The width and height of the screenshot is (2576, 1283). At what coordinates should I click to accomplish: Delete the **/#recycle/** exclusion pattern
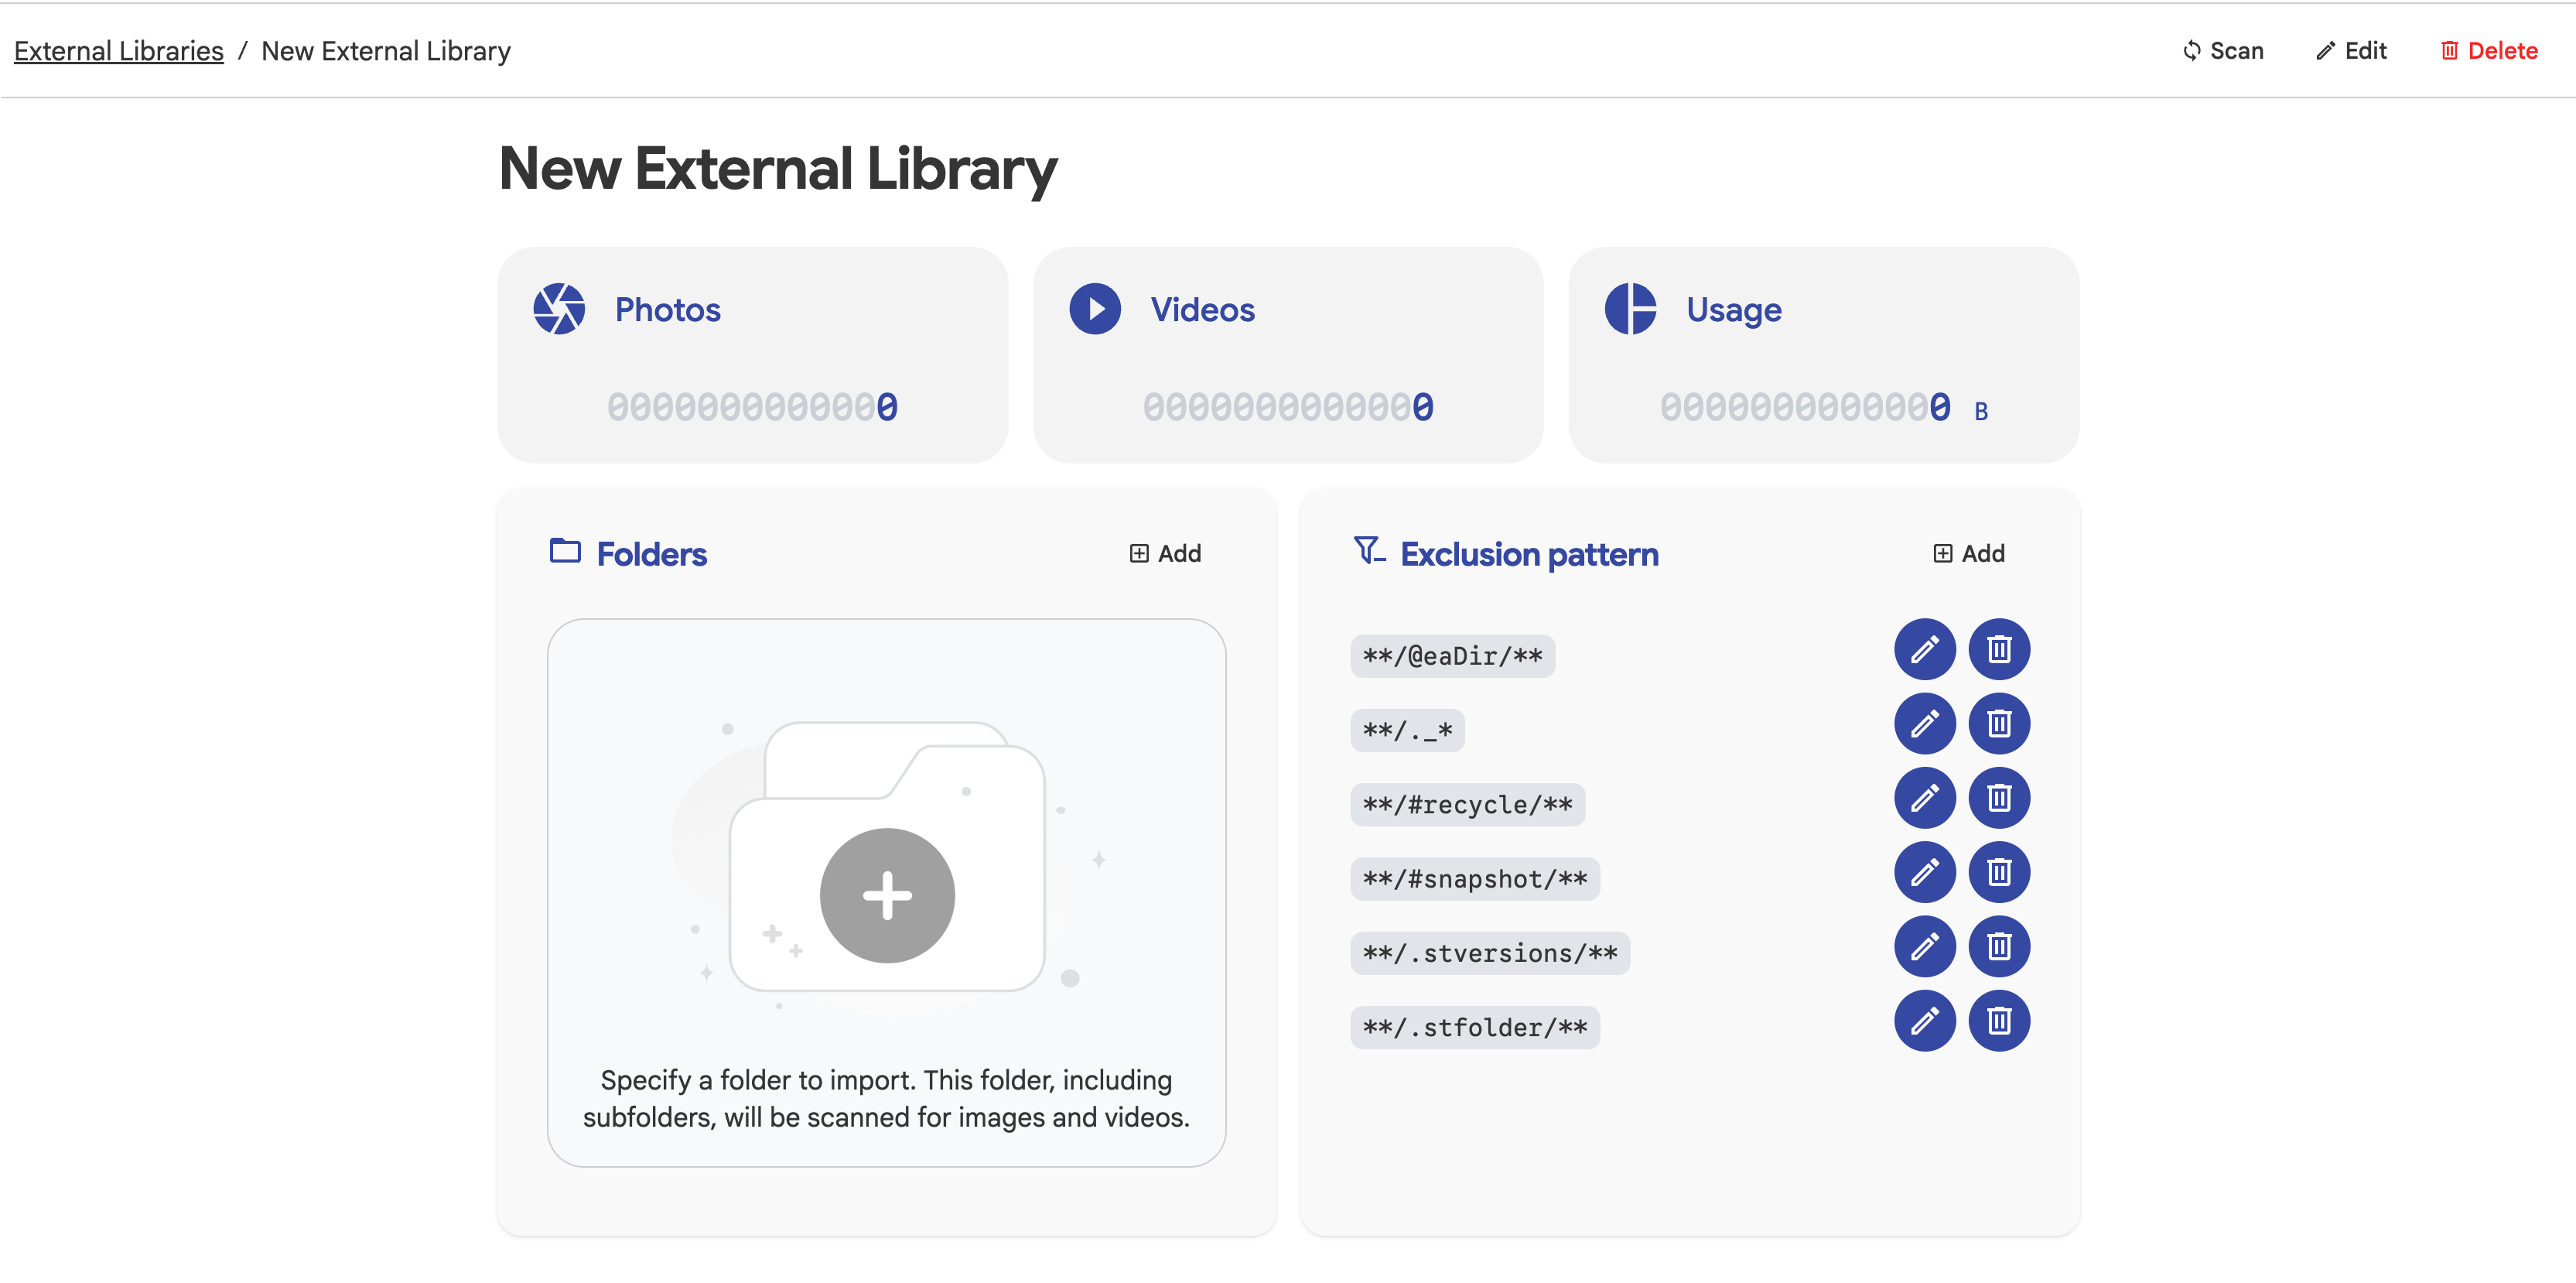(x=1999, y=798)
